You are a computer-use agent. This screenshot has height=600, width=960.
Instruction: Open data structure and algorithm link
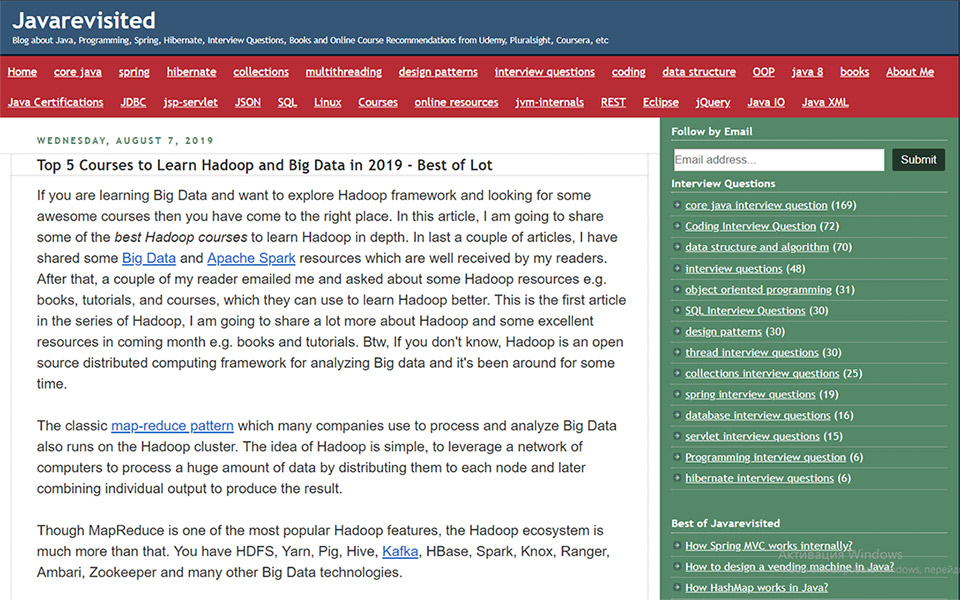pos(757,247)
